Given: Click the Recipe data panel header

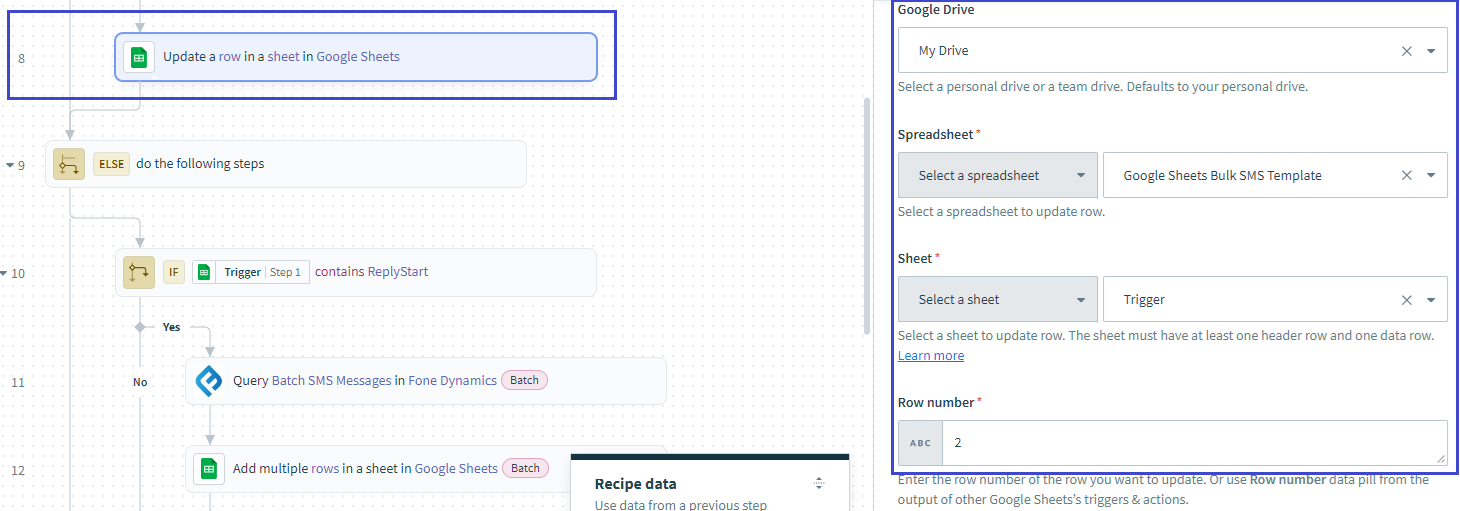Looking at the screenshot, I should point(710,484).
